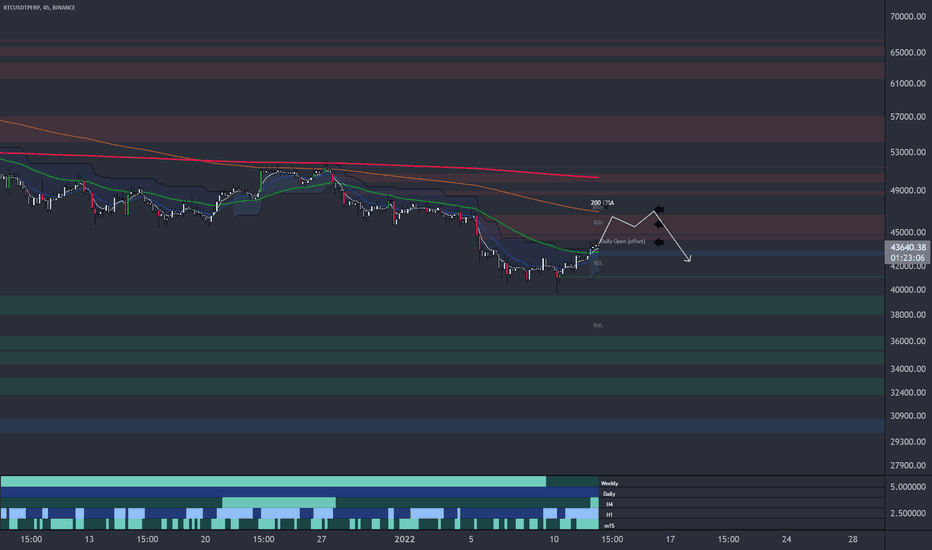The image size is (932, 550).
Task: Click the date 10 on time axis
Action: (x=554, y=539)
